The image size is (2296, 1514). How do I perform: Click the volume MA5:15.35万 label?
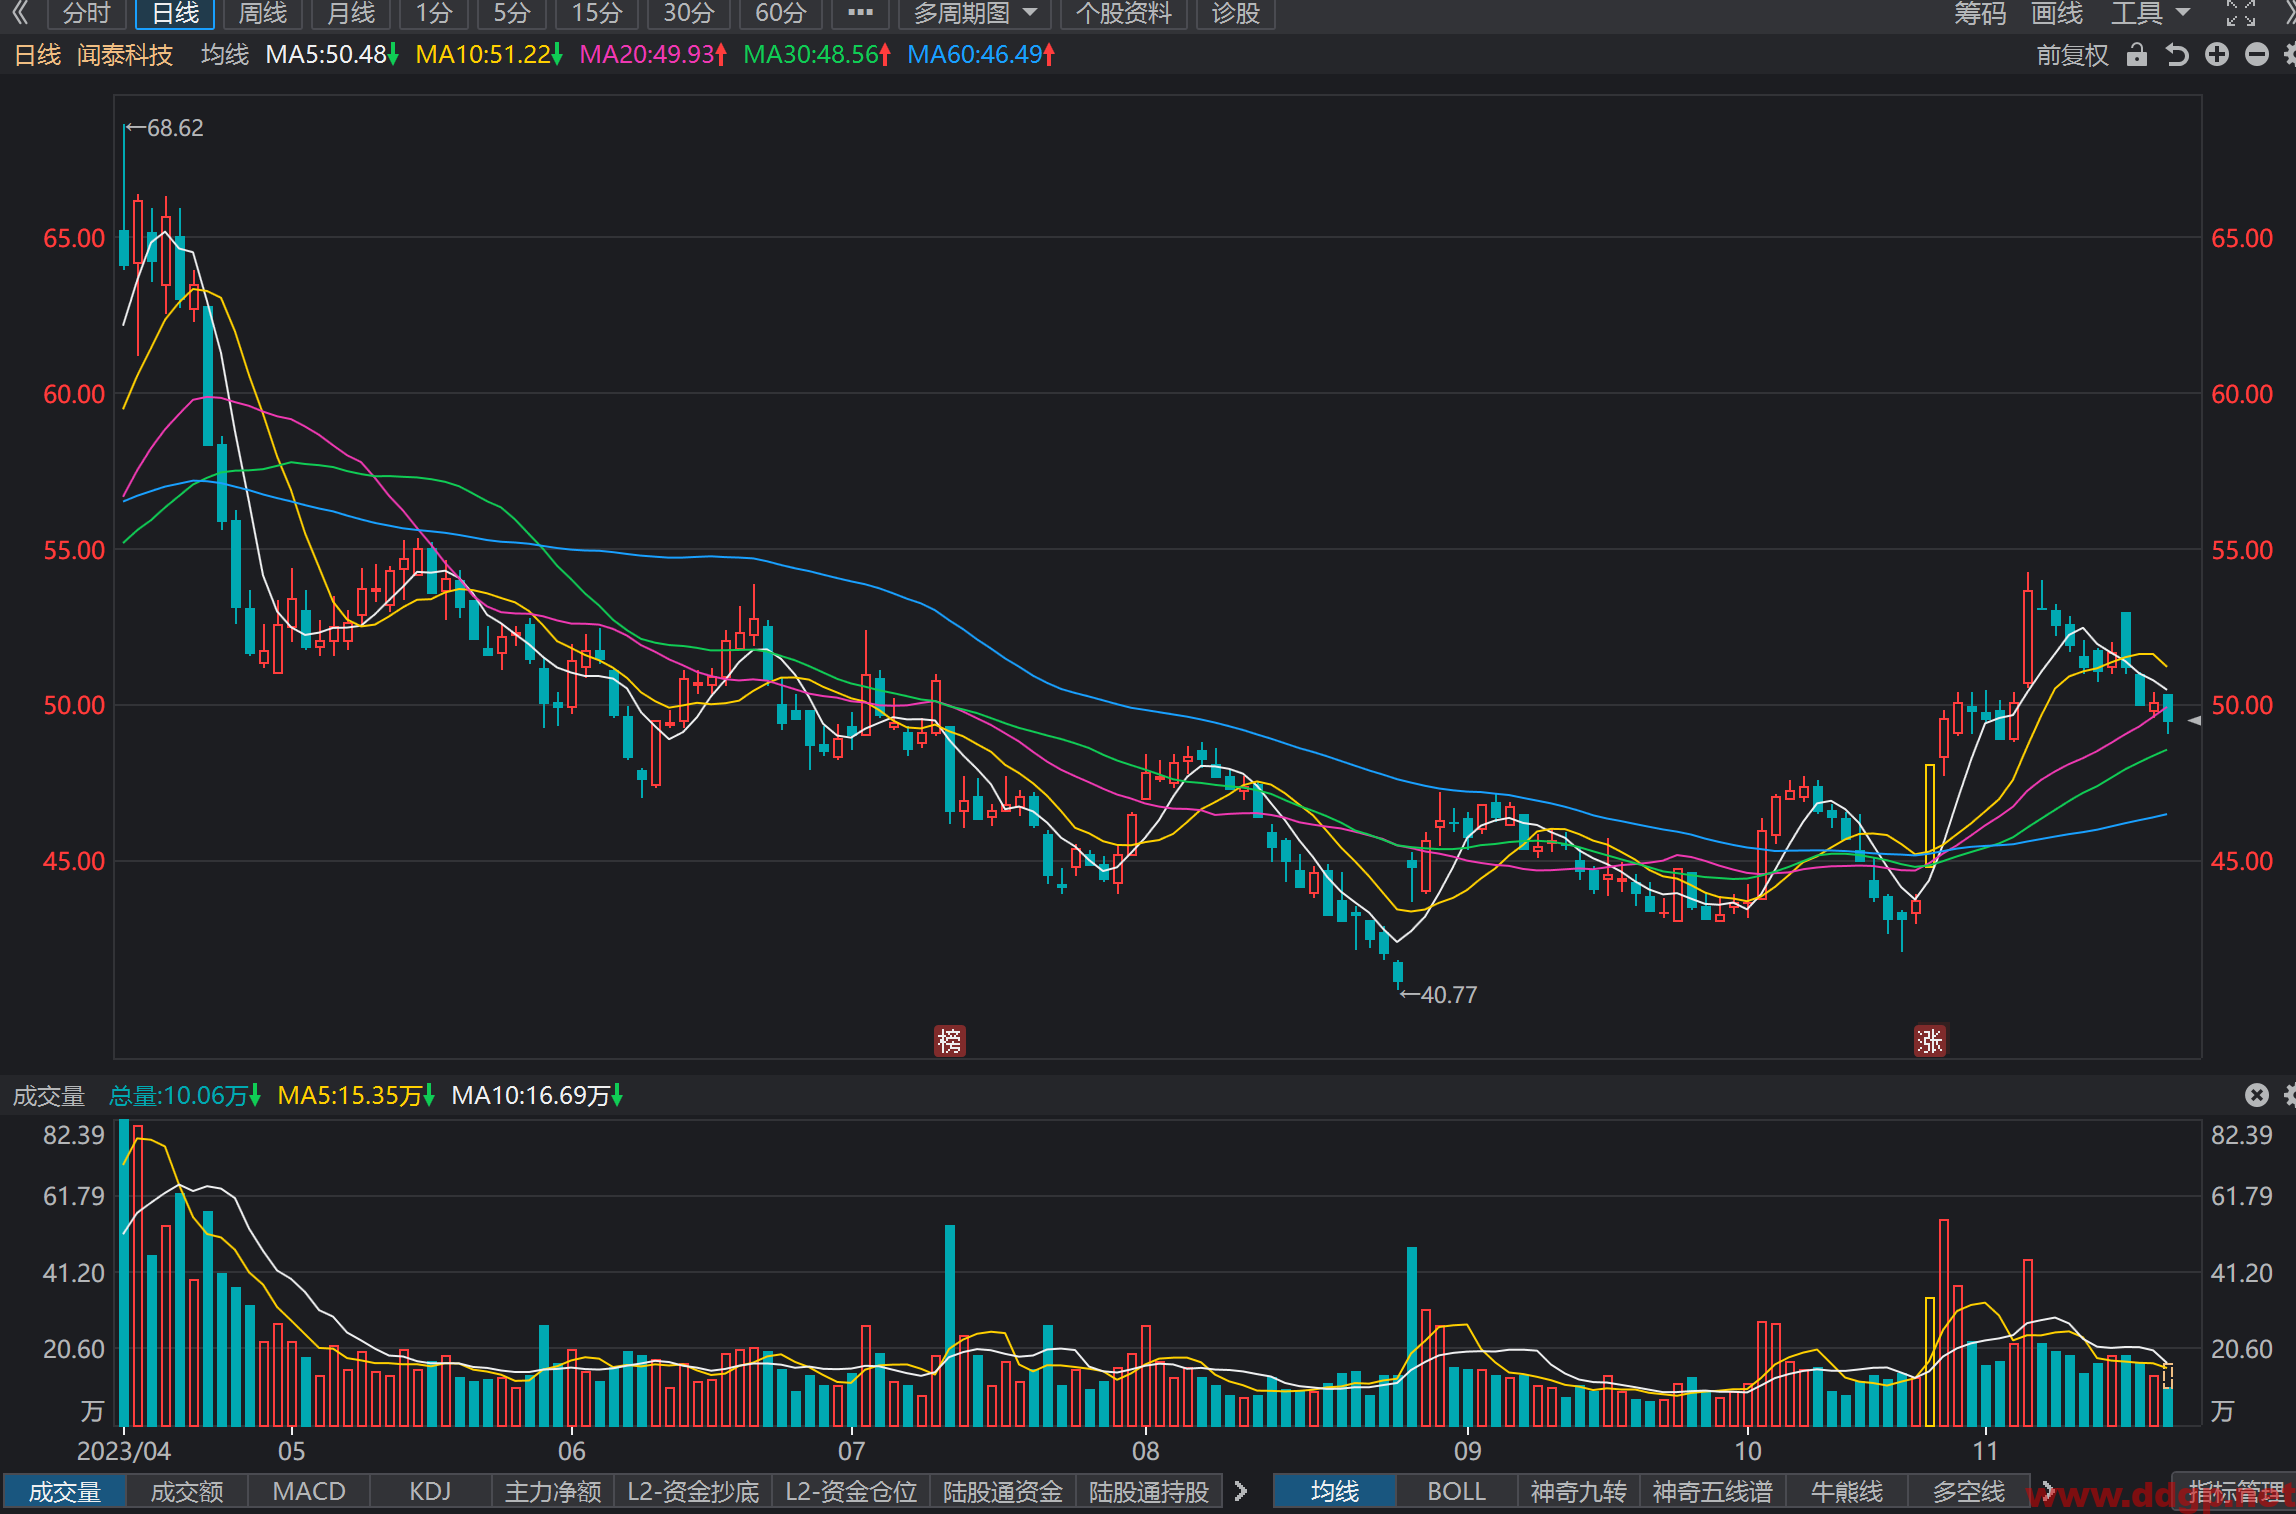pos(356,1096)
